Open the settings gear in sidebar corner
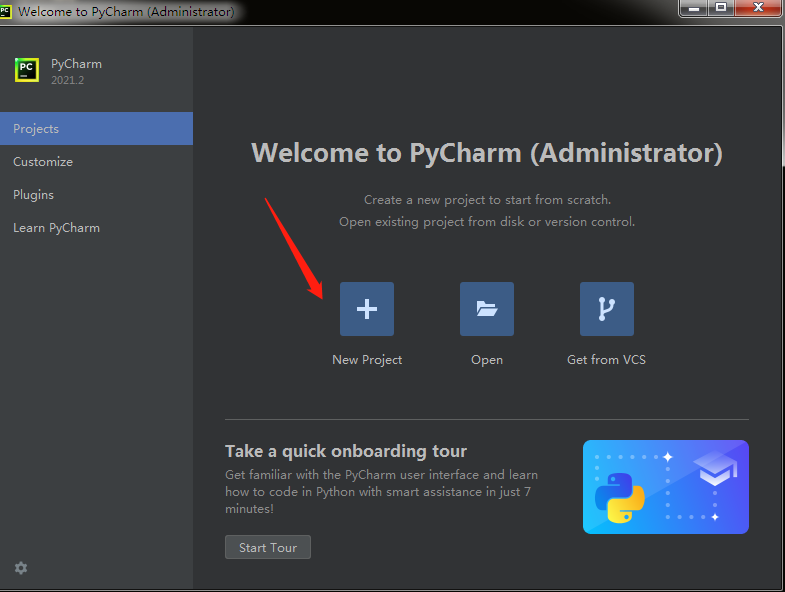The width and height of the screenshot is (785, 592). pos(21,568)
